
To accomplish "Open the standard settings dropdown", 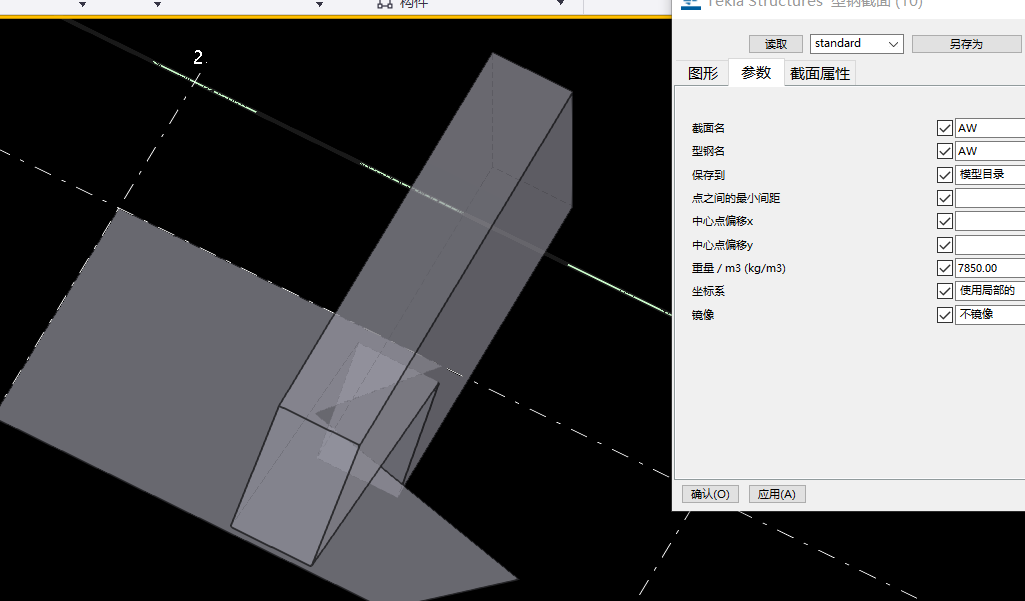I will pos(856,44).
